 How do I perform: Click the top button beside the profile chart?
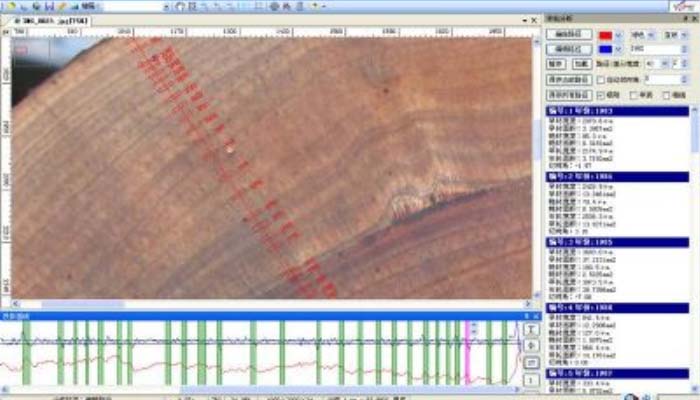point(531,328)
